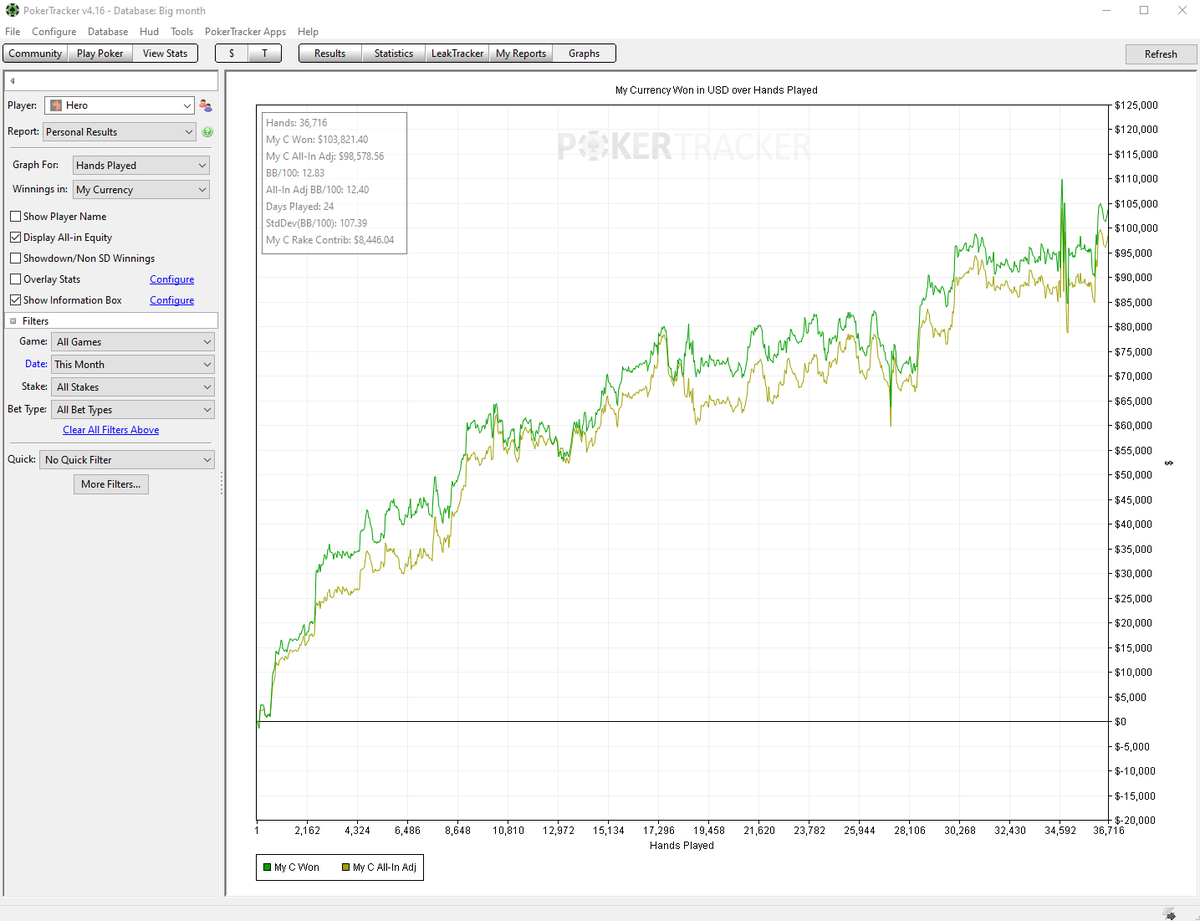Click the green report help icon

click(207, 132)
